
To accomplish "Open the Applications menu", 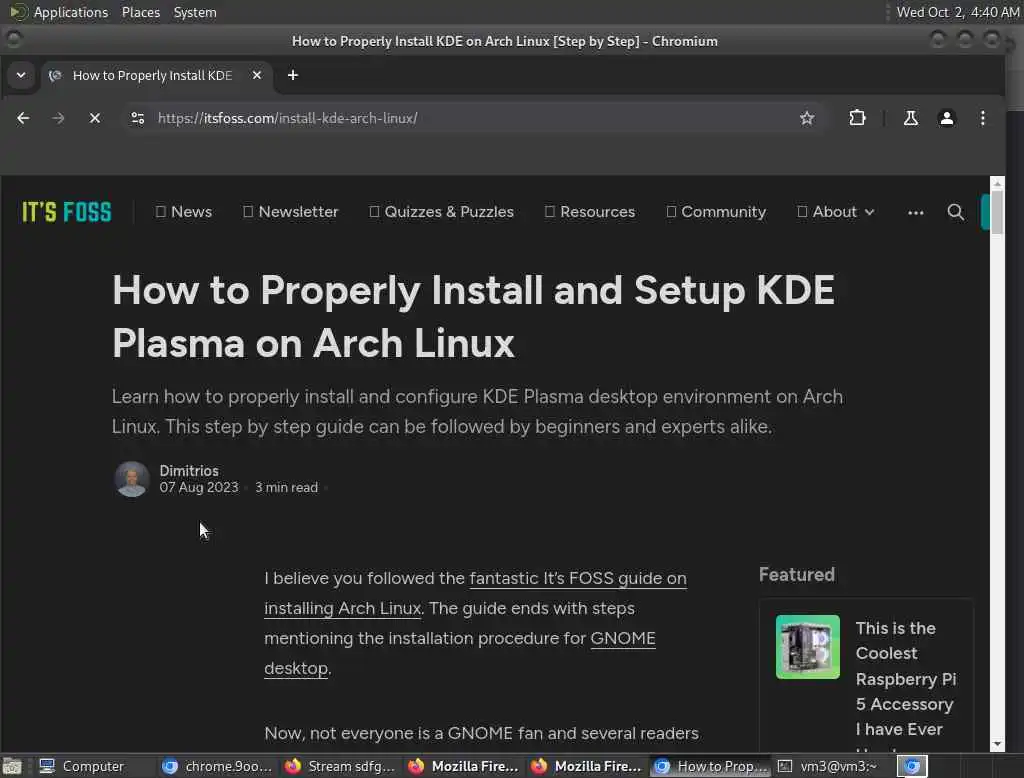I will (x=60, y=12).
